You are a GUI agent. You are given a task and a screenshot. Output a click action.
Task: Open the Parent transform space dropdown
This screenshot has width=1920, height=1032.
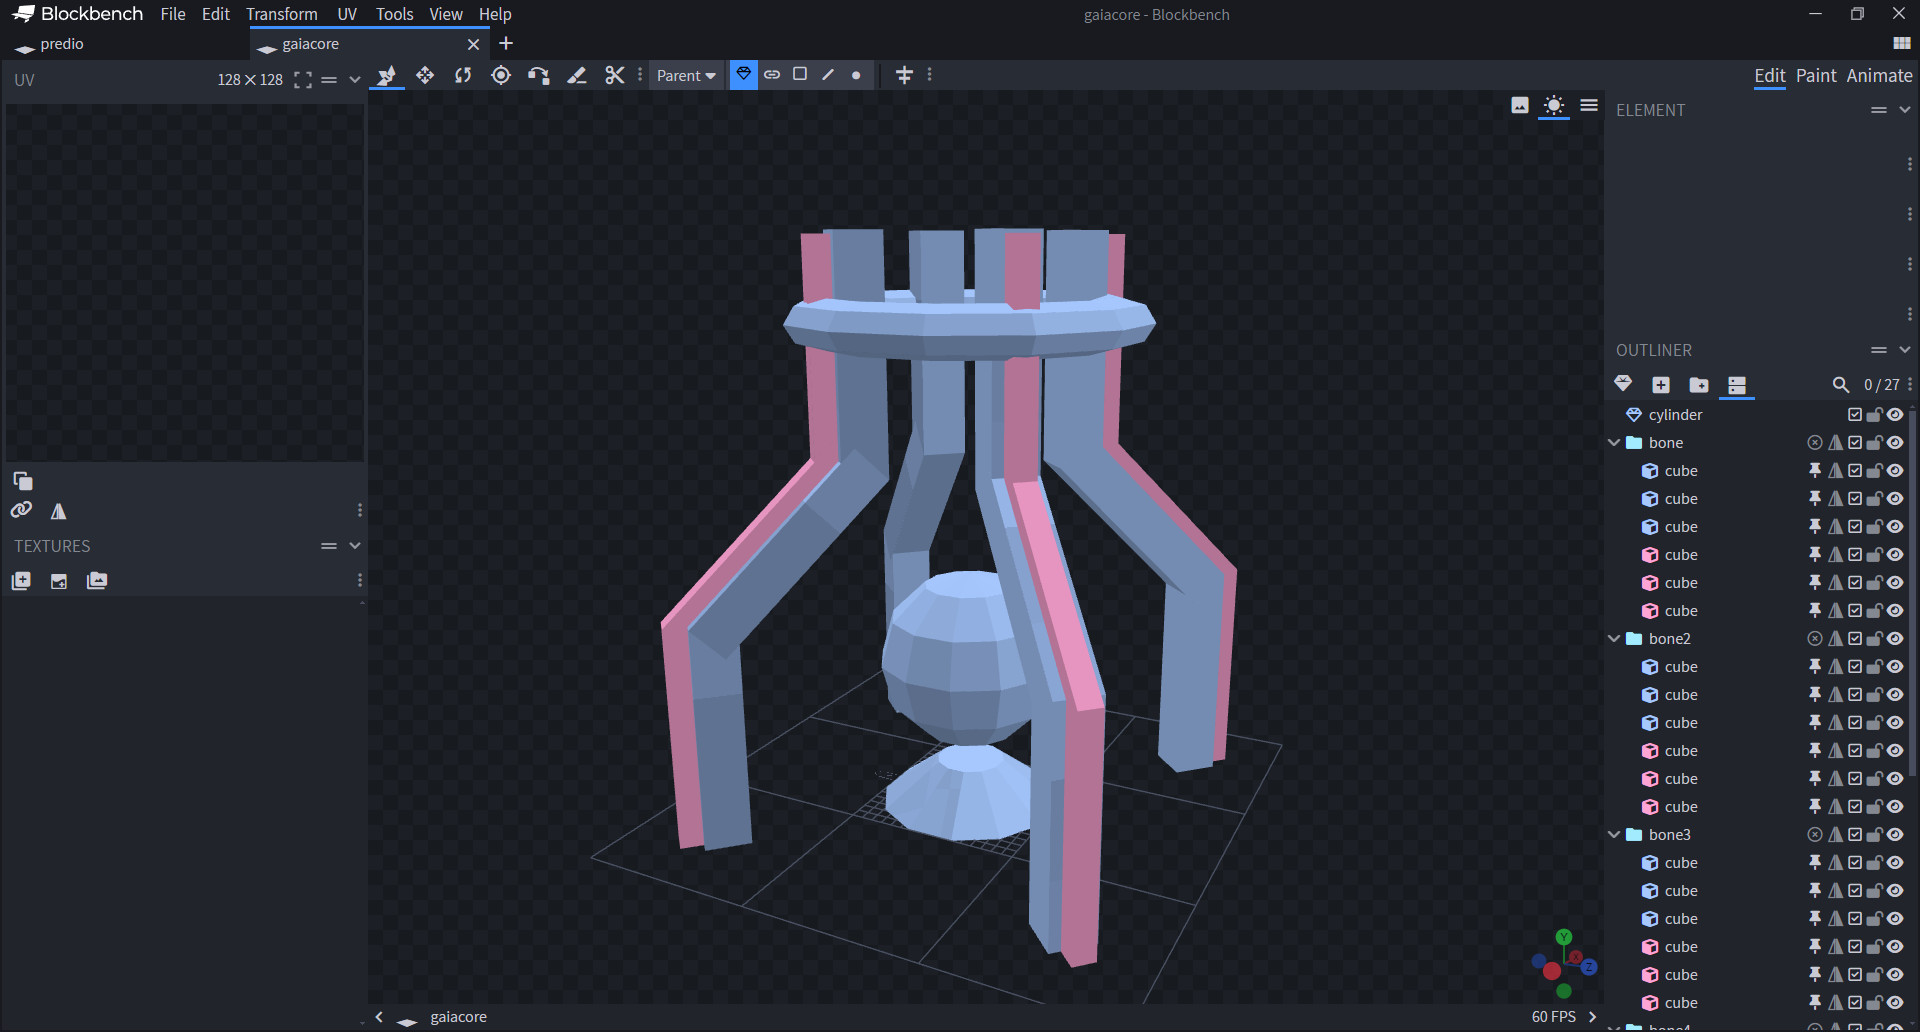tap(686, 76)
